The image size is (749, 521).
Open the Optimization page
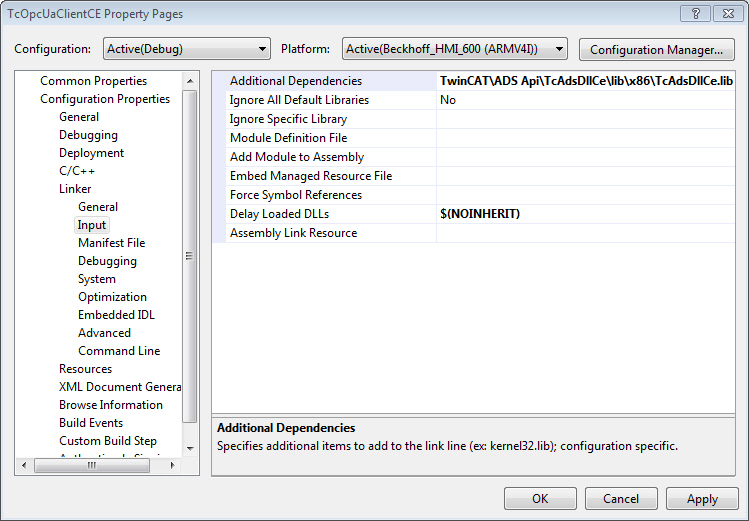(112, 297)
